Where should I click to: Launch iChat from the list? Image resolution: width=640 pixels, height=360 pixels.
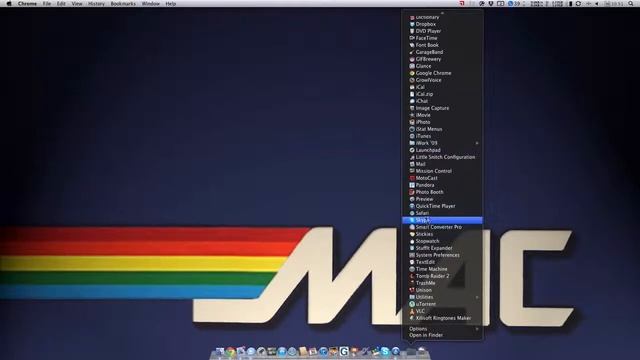click(442, 101)
